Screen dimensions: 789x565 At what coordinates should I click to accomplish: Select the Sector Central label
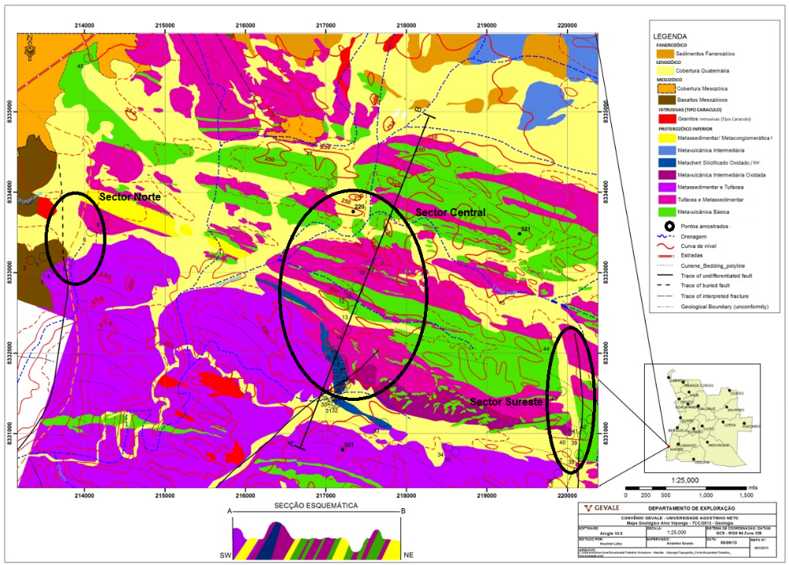449,213
